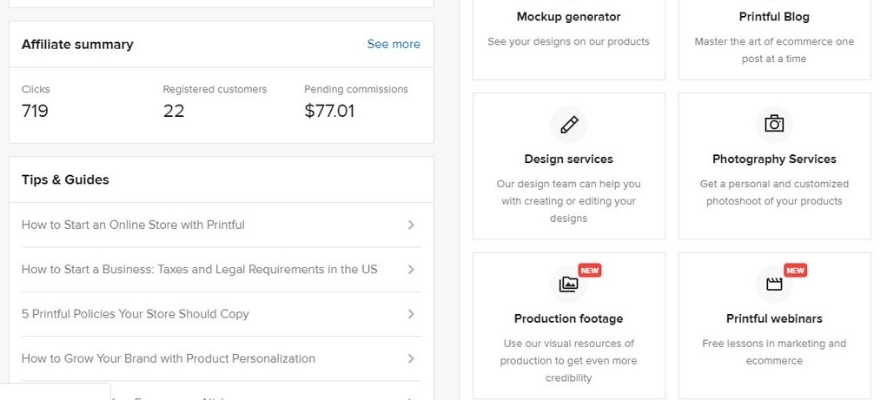Click 'Our design team can help you' description

[569, 201]
